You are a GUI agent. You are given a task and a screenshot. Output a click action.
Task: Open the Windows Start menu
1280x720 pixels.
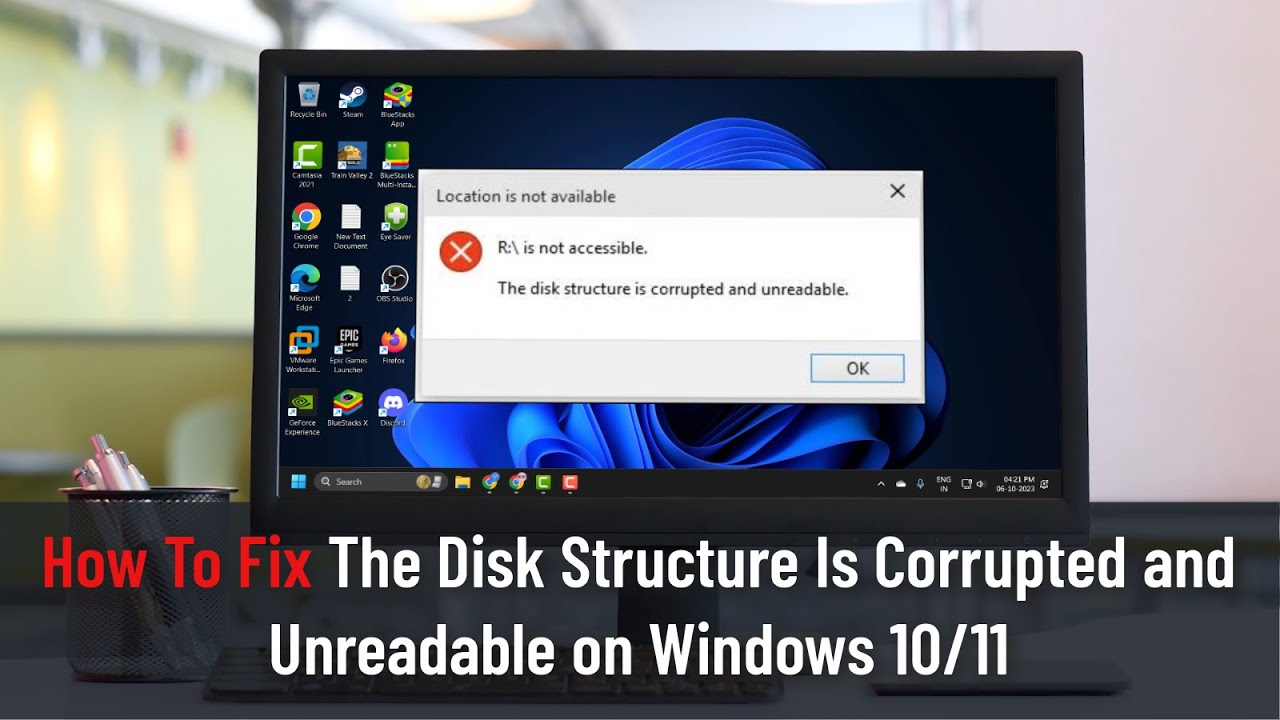(298, 482)
